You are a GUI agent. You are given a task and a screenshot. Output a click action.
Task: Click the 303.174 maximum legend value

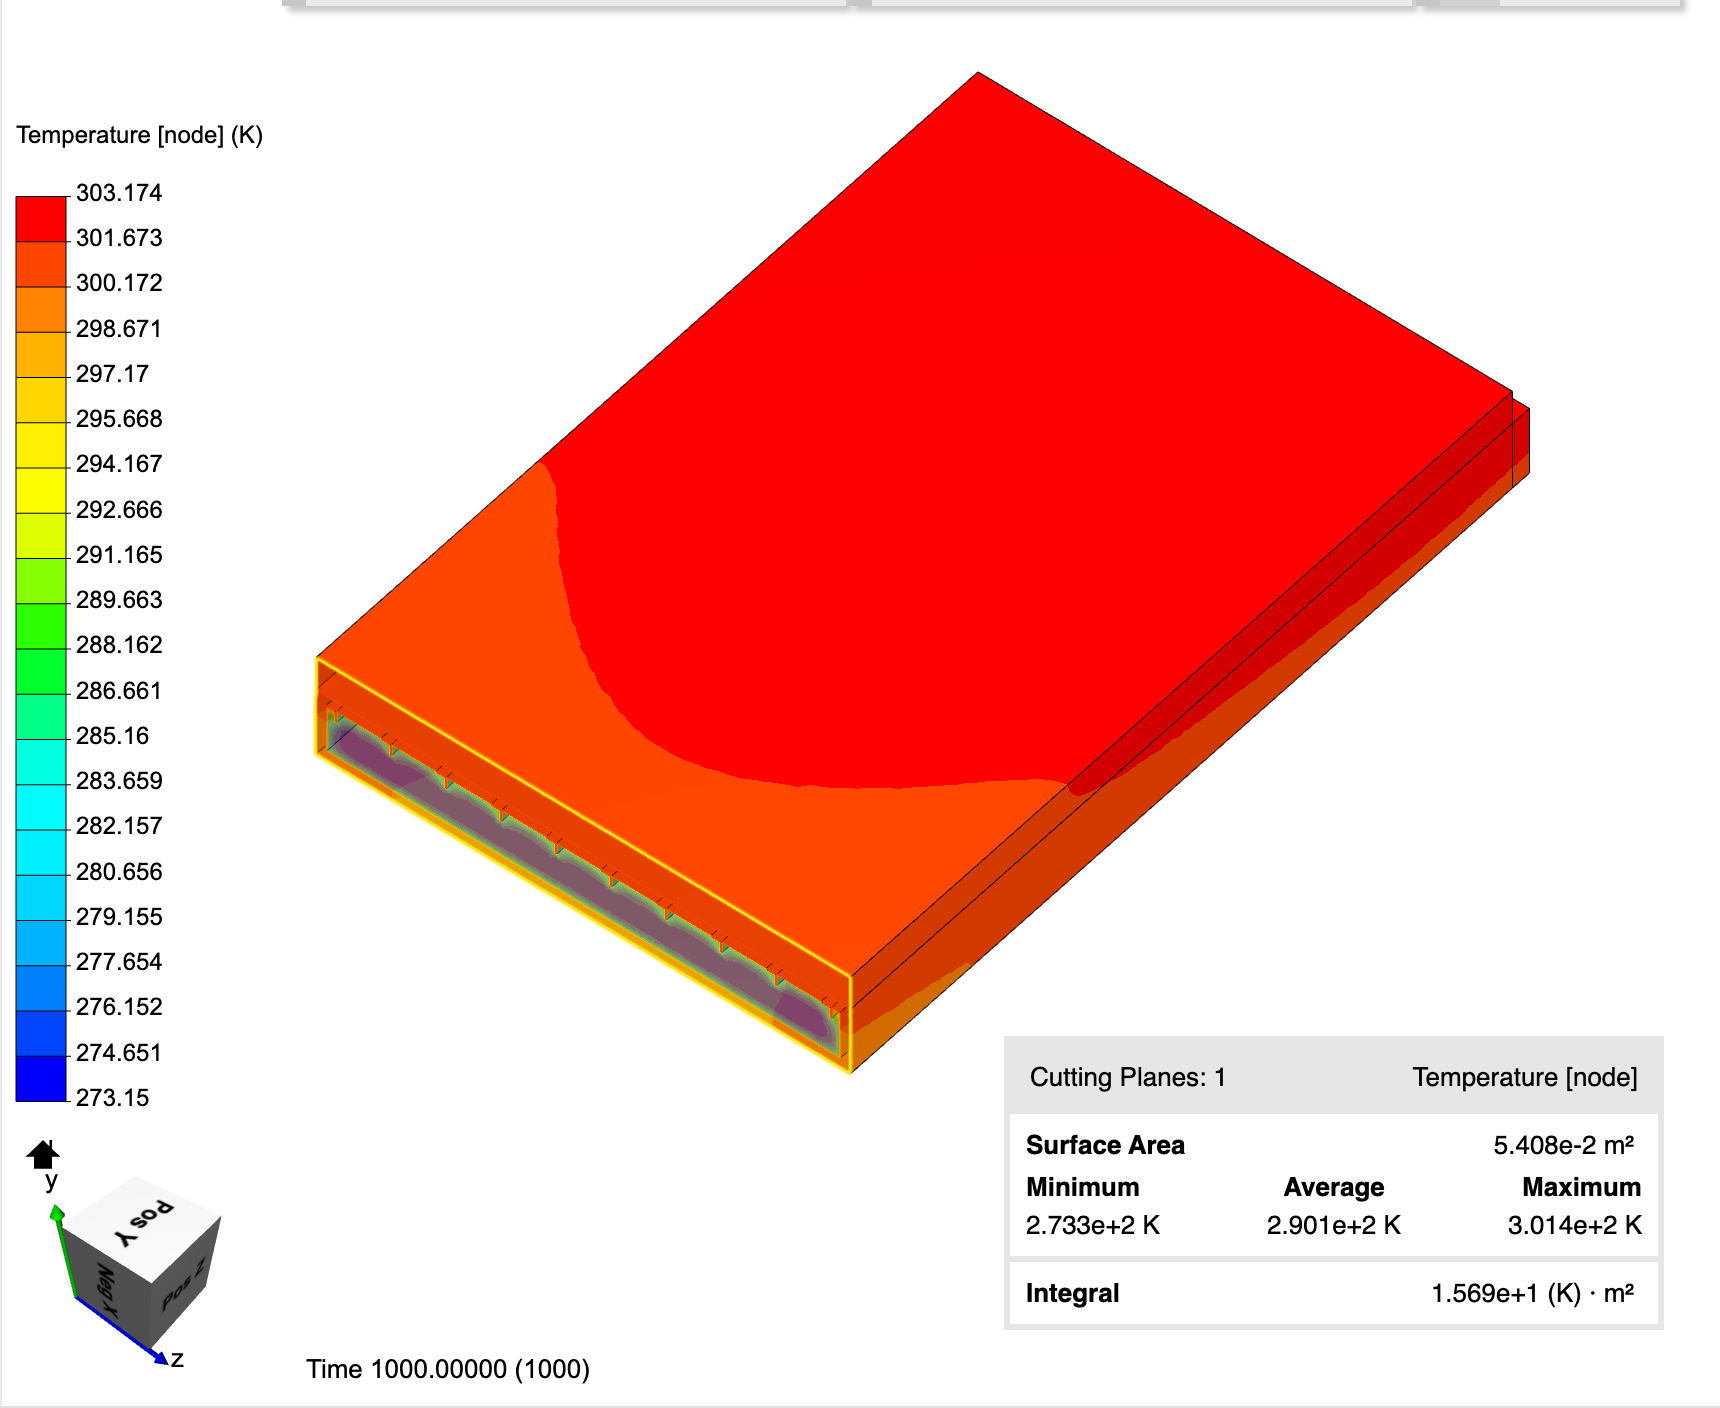pos(119,193)
